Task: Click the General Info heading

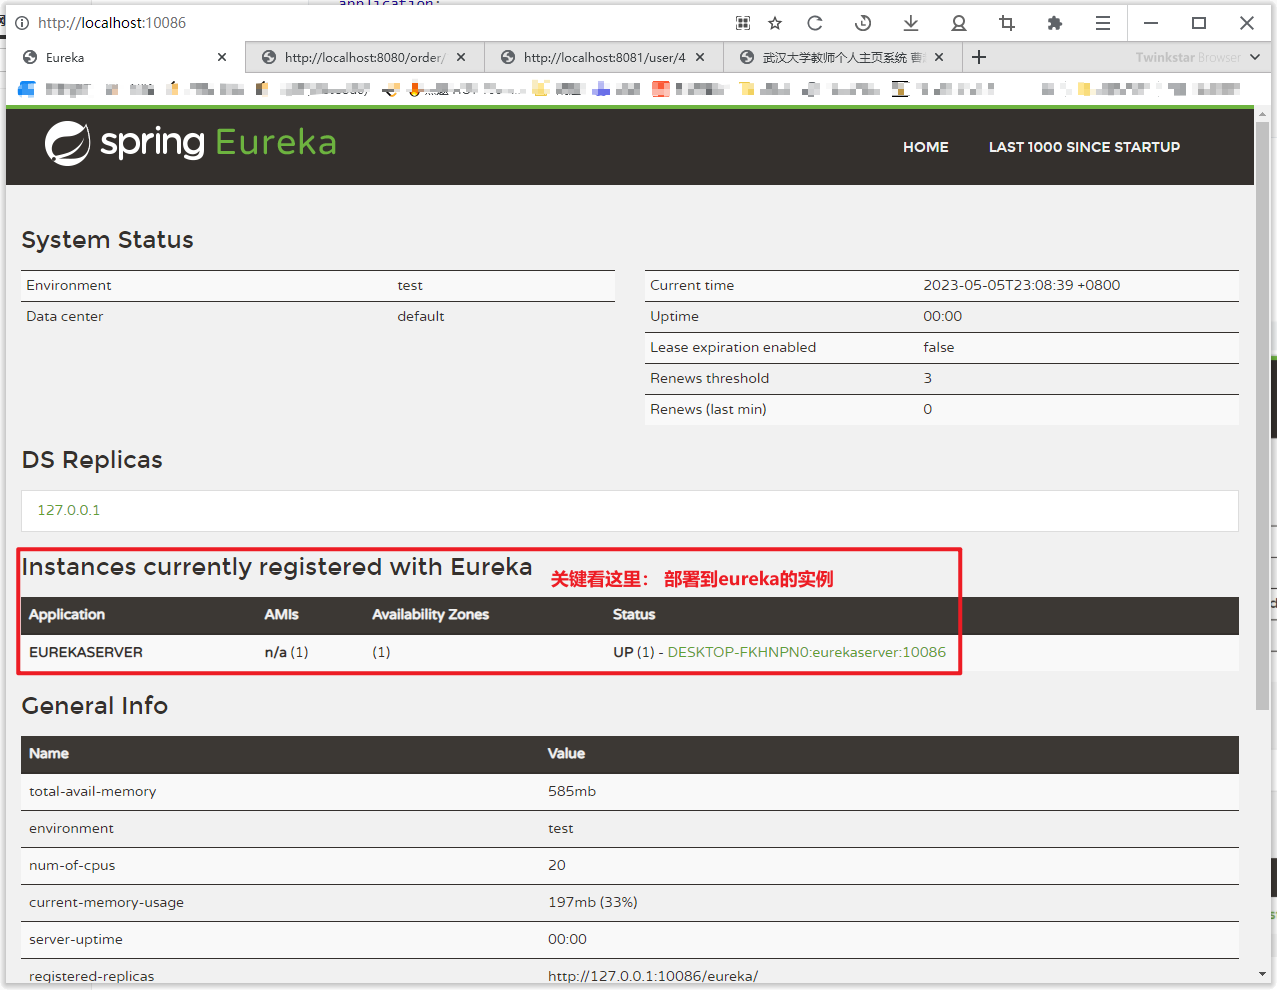Action: click(95, 706)
